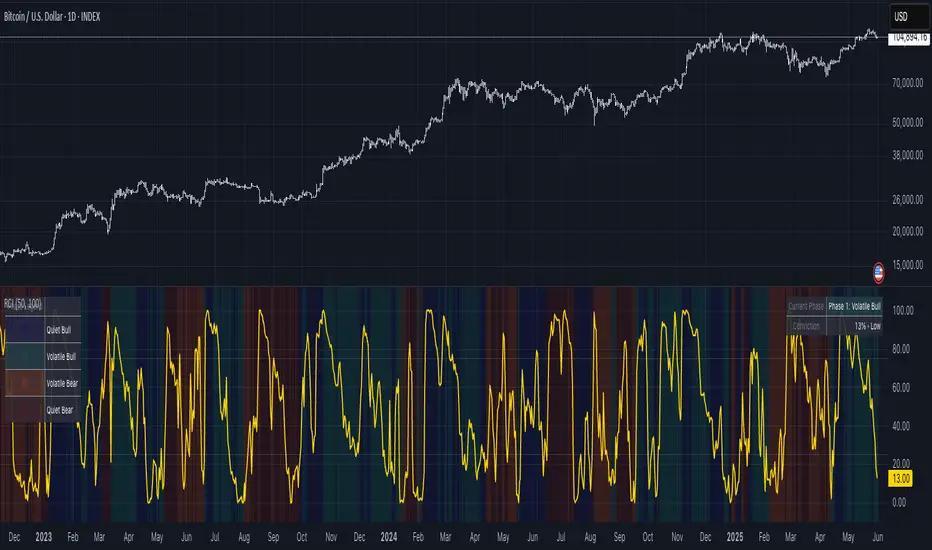
Task: Click the Quiet Bull color swatch
Action: pyautogui.click(x=25, y=329)
